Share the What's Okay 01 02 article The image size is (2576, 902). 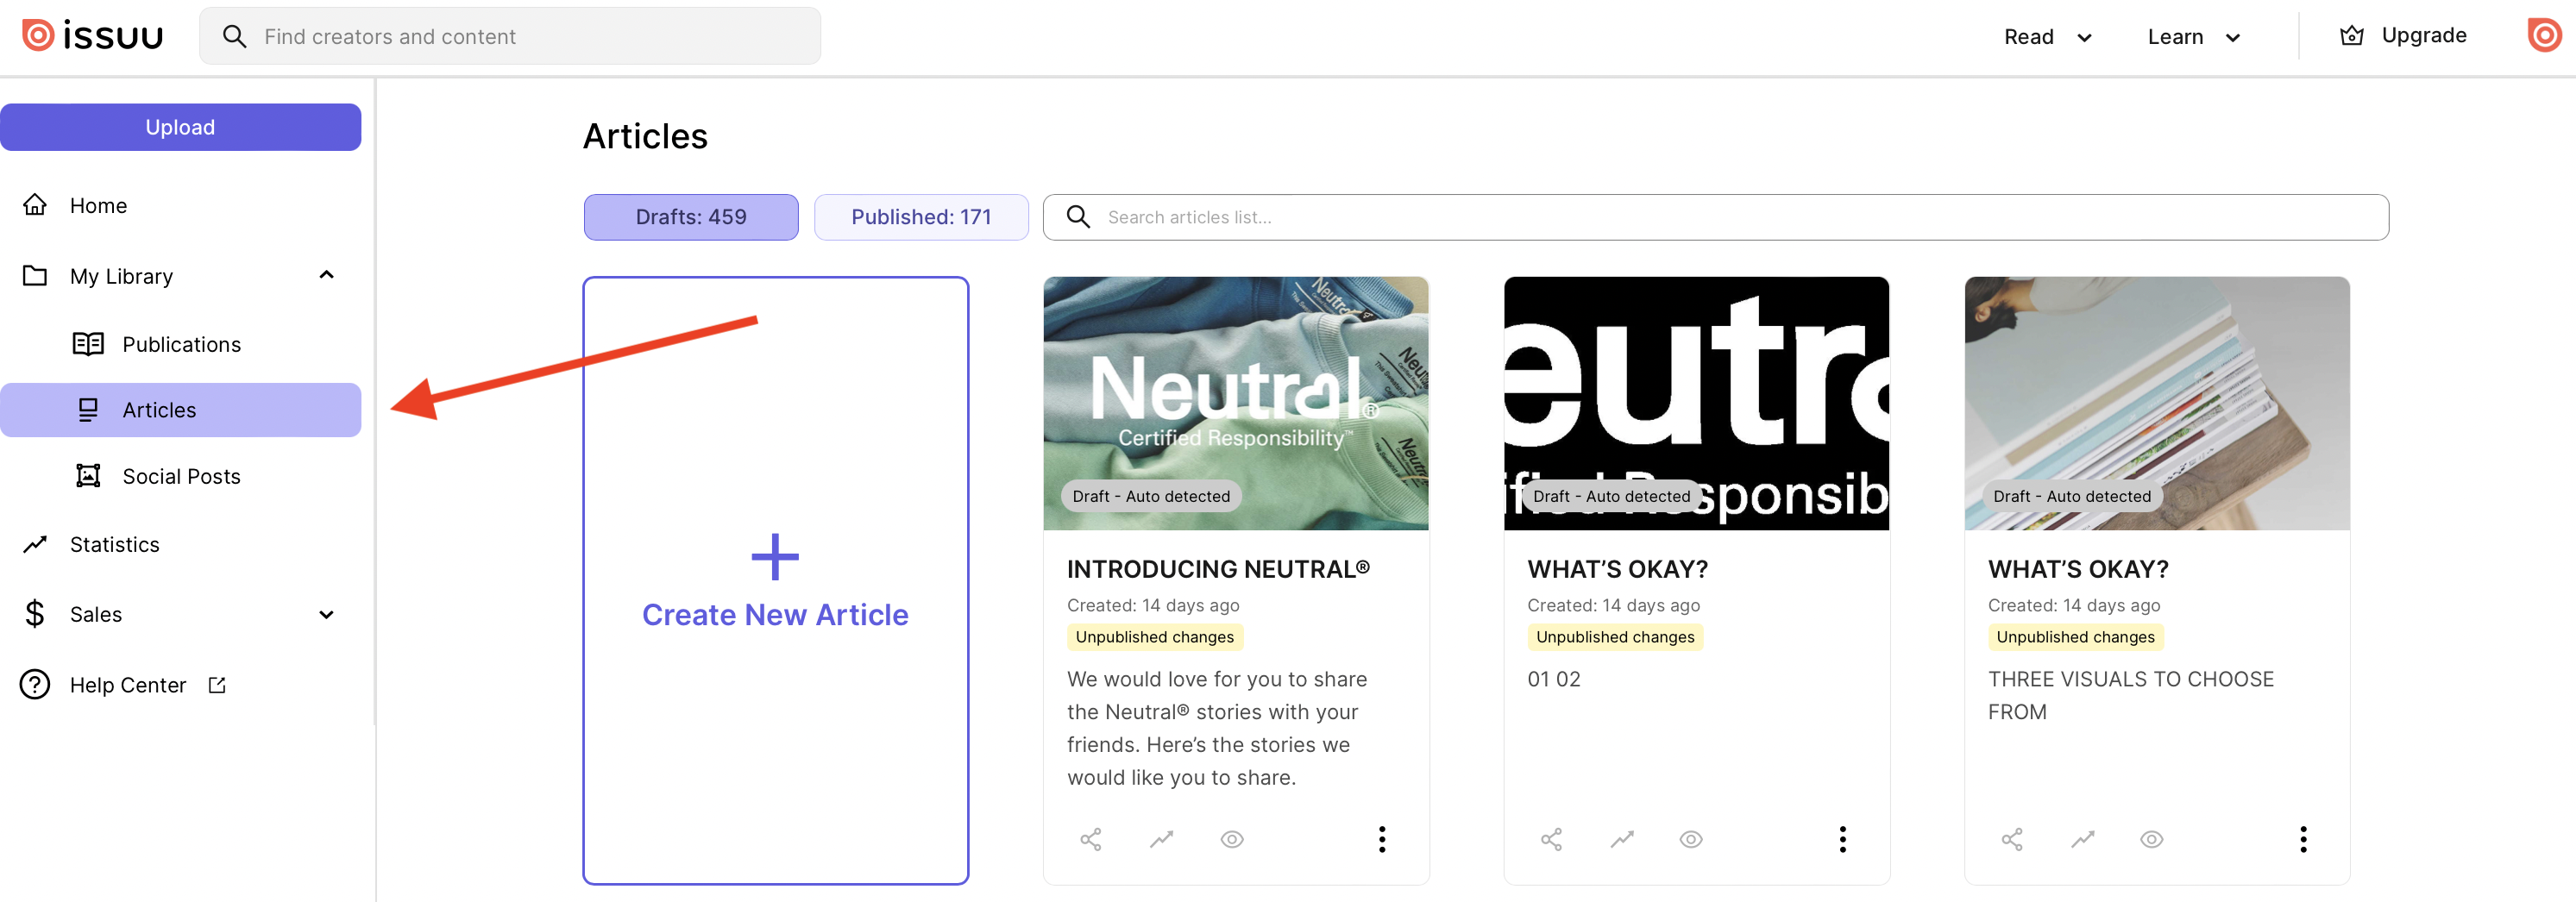[1551, 840]
